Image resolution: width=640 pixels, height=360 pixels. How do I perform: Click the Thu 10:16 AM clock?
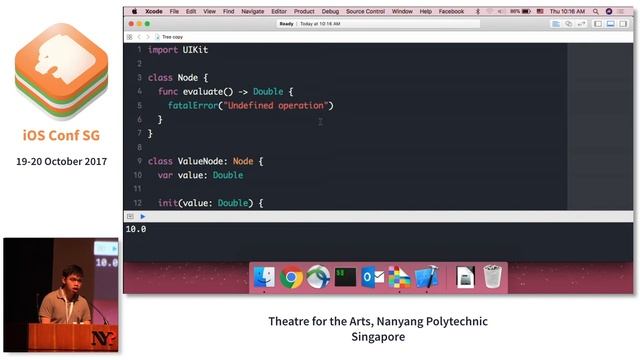coord(567,11)
